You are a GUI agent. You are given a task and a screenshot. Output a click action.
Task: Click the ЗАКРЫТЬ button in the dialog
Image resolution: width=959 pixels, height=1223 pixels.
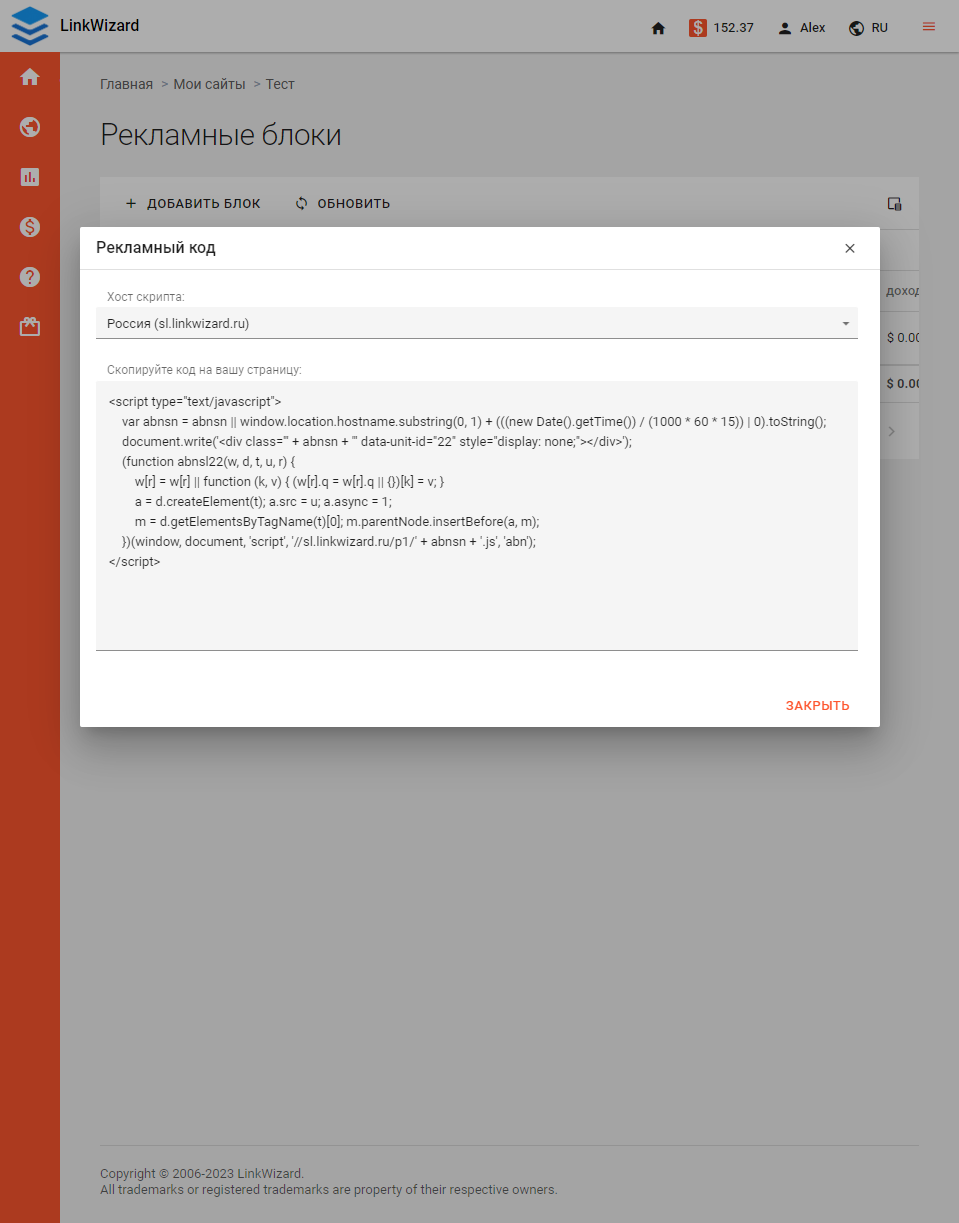pos(817,705)
